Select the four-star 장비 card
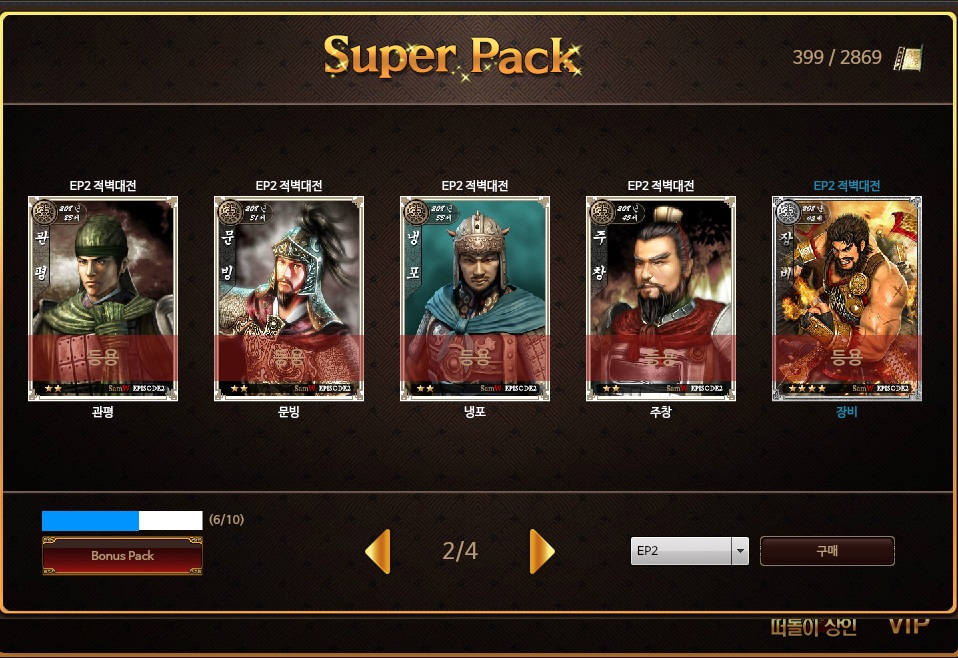 coord(847,298)
